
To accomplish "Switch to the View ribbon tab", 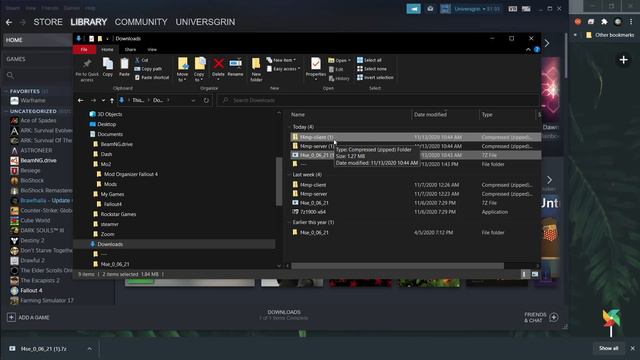I will click(x=152, y=49).
